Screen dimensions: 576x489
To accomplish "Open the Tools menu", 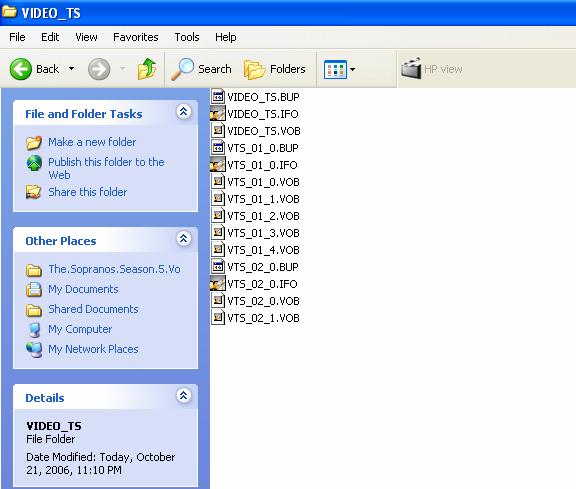I will 187,37.
